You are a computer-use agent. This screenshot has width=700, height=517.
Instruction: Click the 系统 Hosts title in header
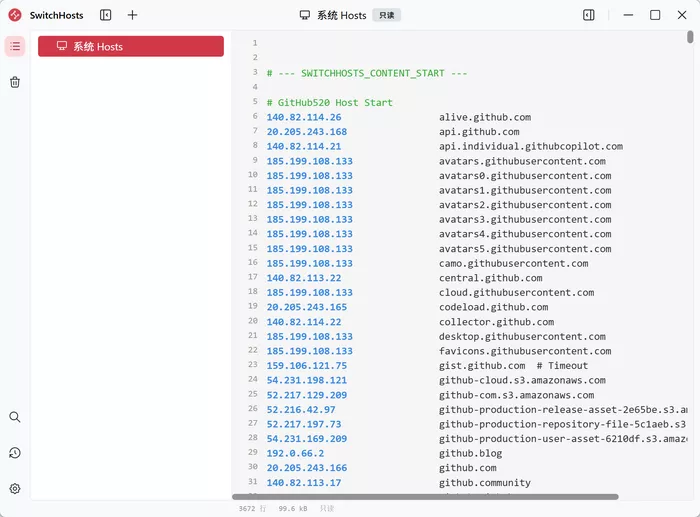click(x=342, y=15)
